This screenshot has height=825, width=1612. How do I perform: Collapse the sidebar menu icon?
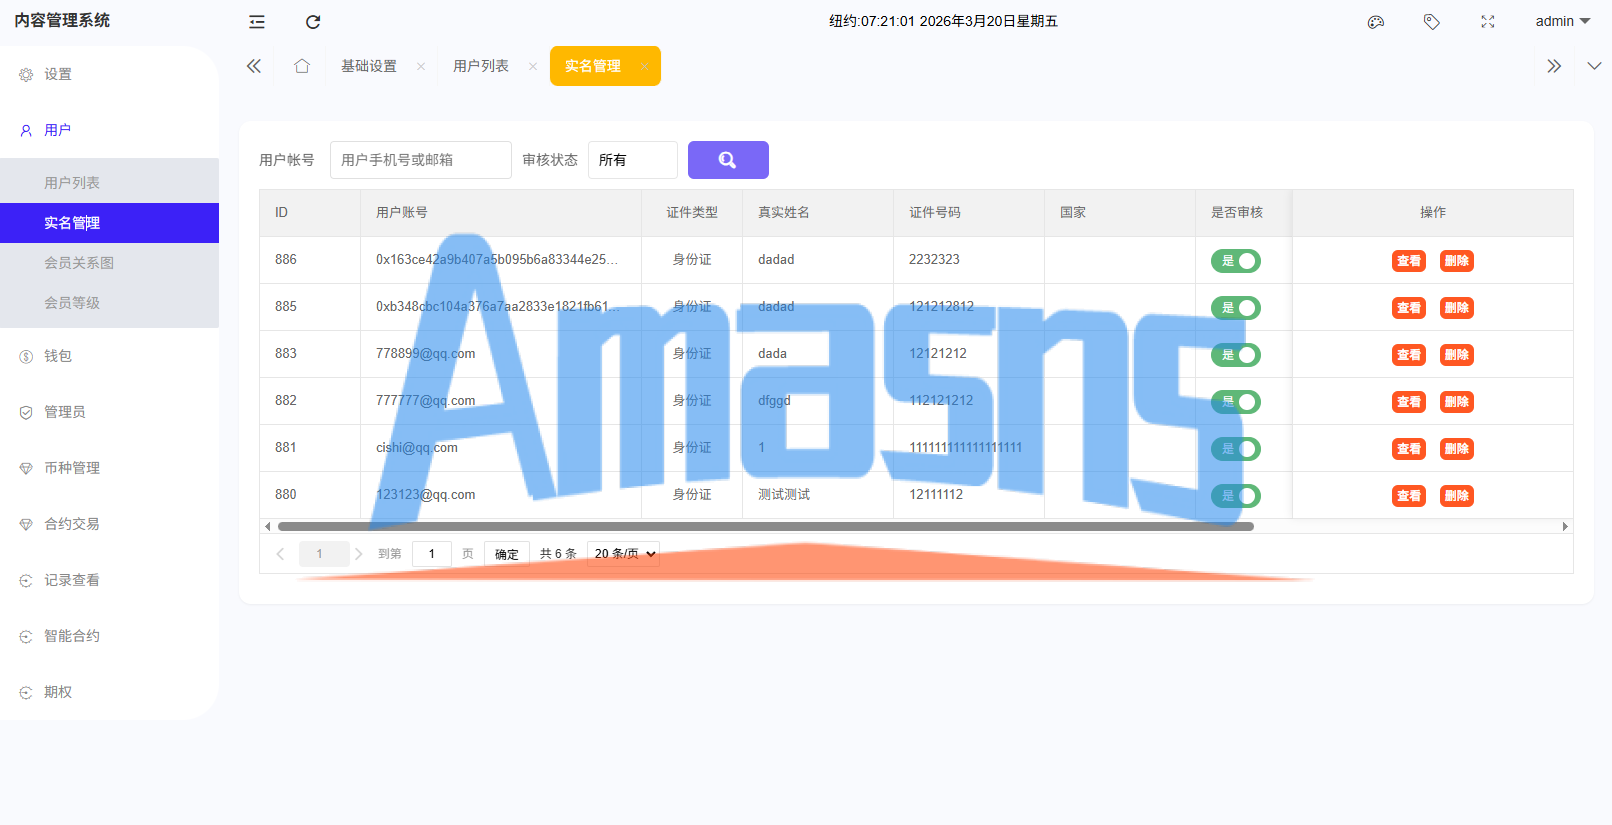pos(257,21)
